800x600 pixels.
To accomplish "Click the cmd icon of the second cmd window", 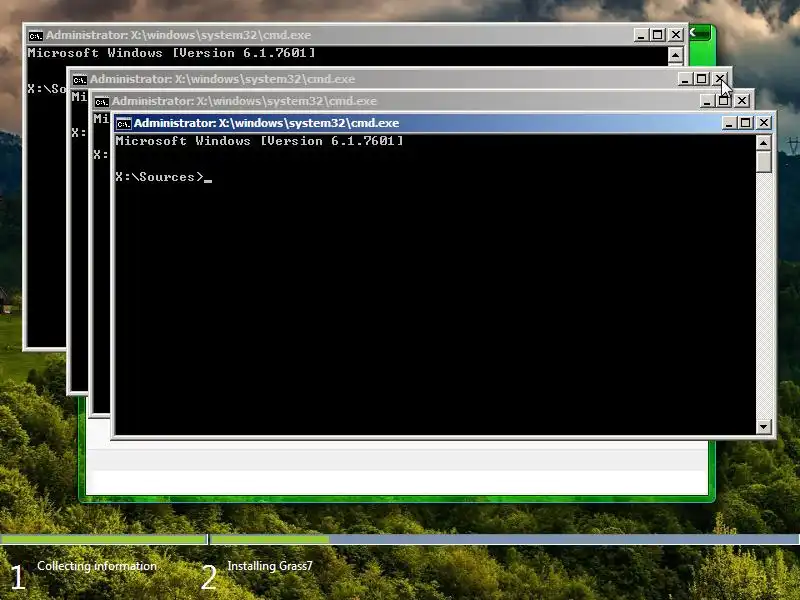I will (80, 80).
